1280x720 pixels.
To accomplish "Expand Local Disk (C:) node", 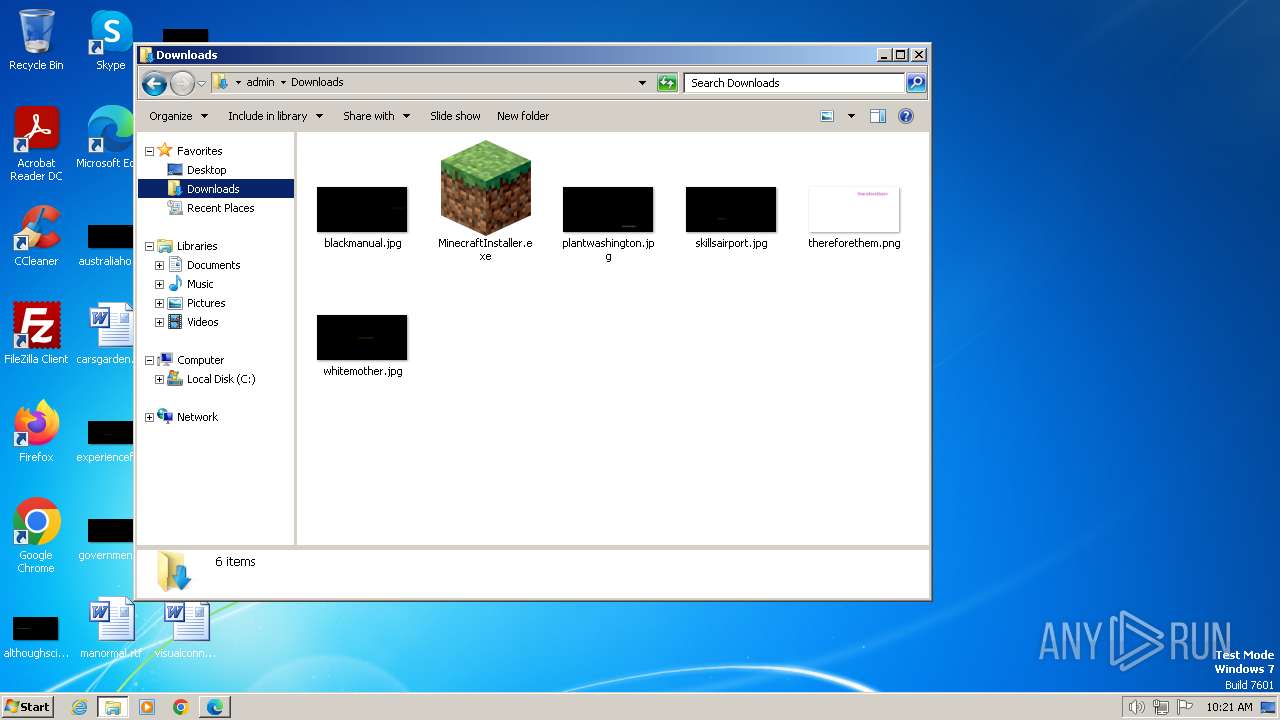I will (x=160, y=379).
